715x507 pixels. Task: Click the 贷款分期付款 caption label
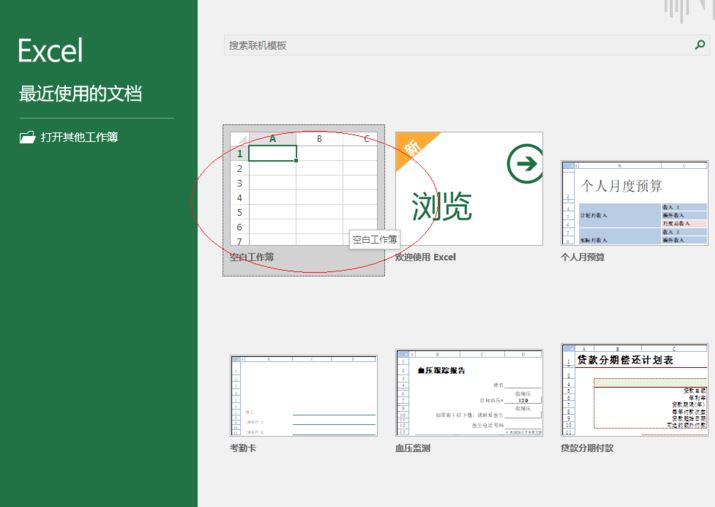coord(587,448)
